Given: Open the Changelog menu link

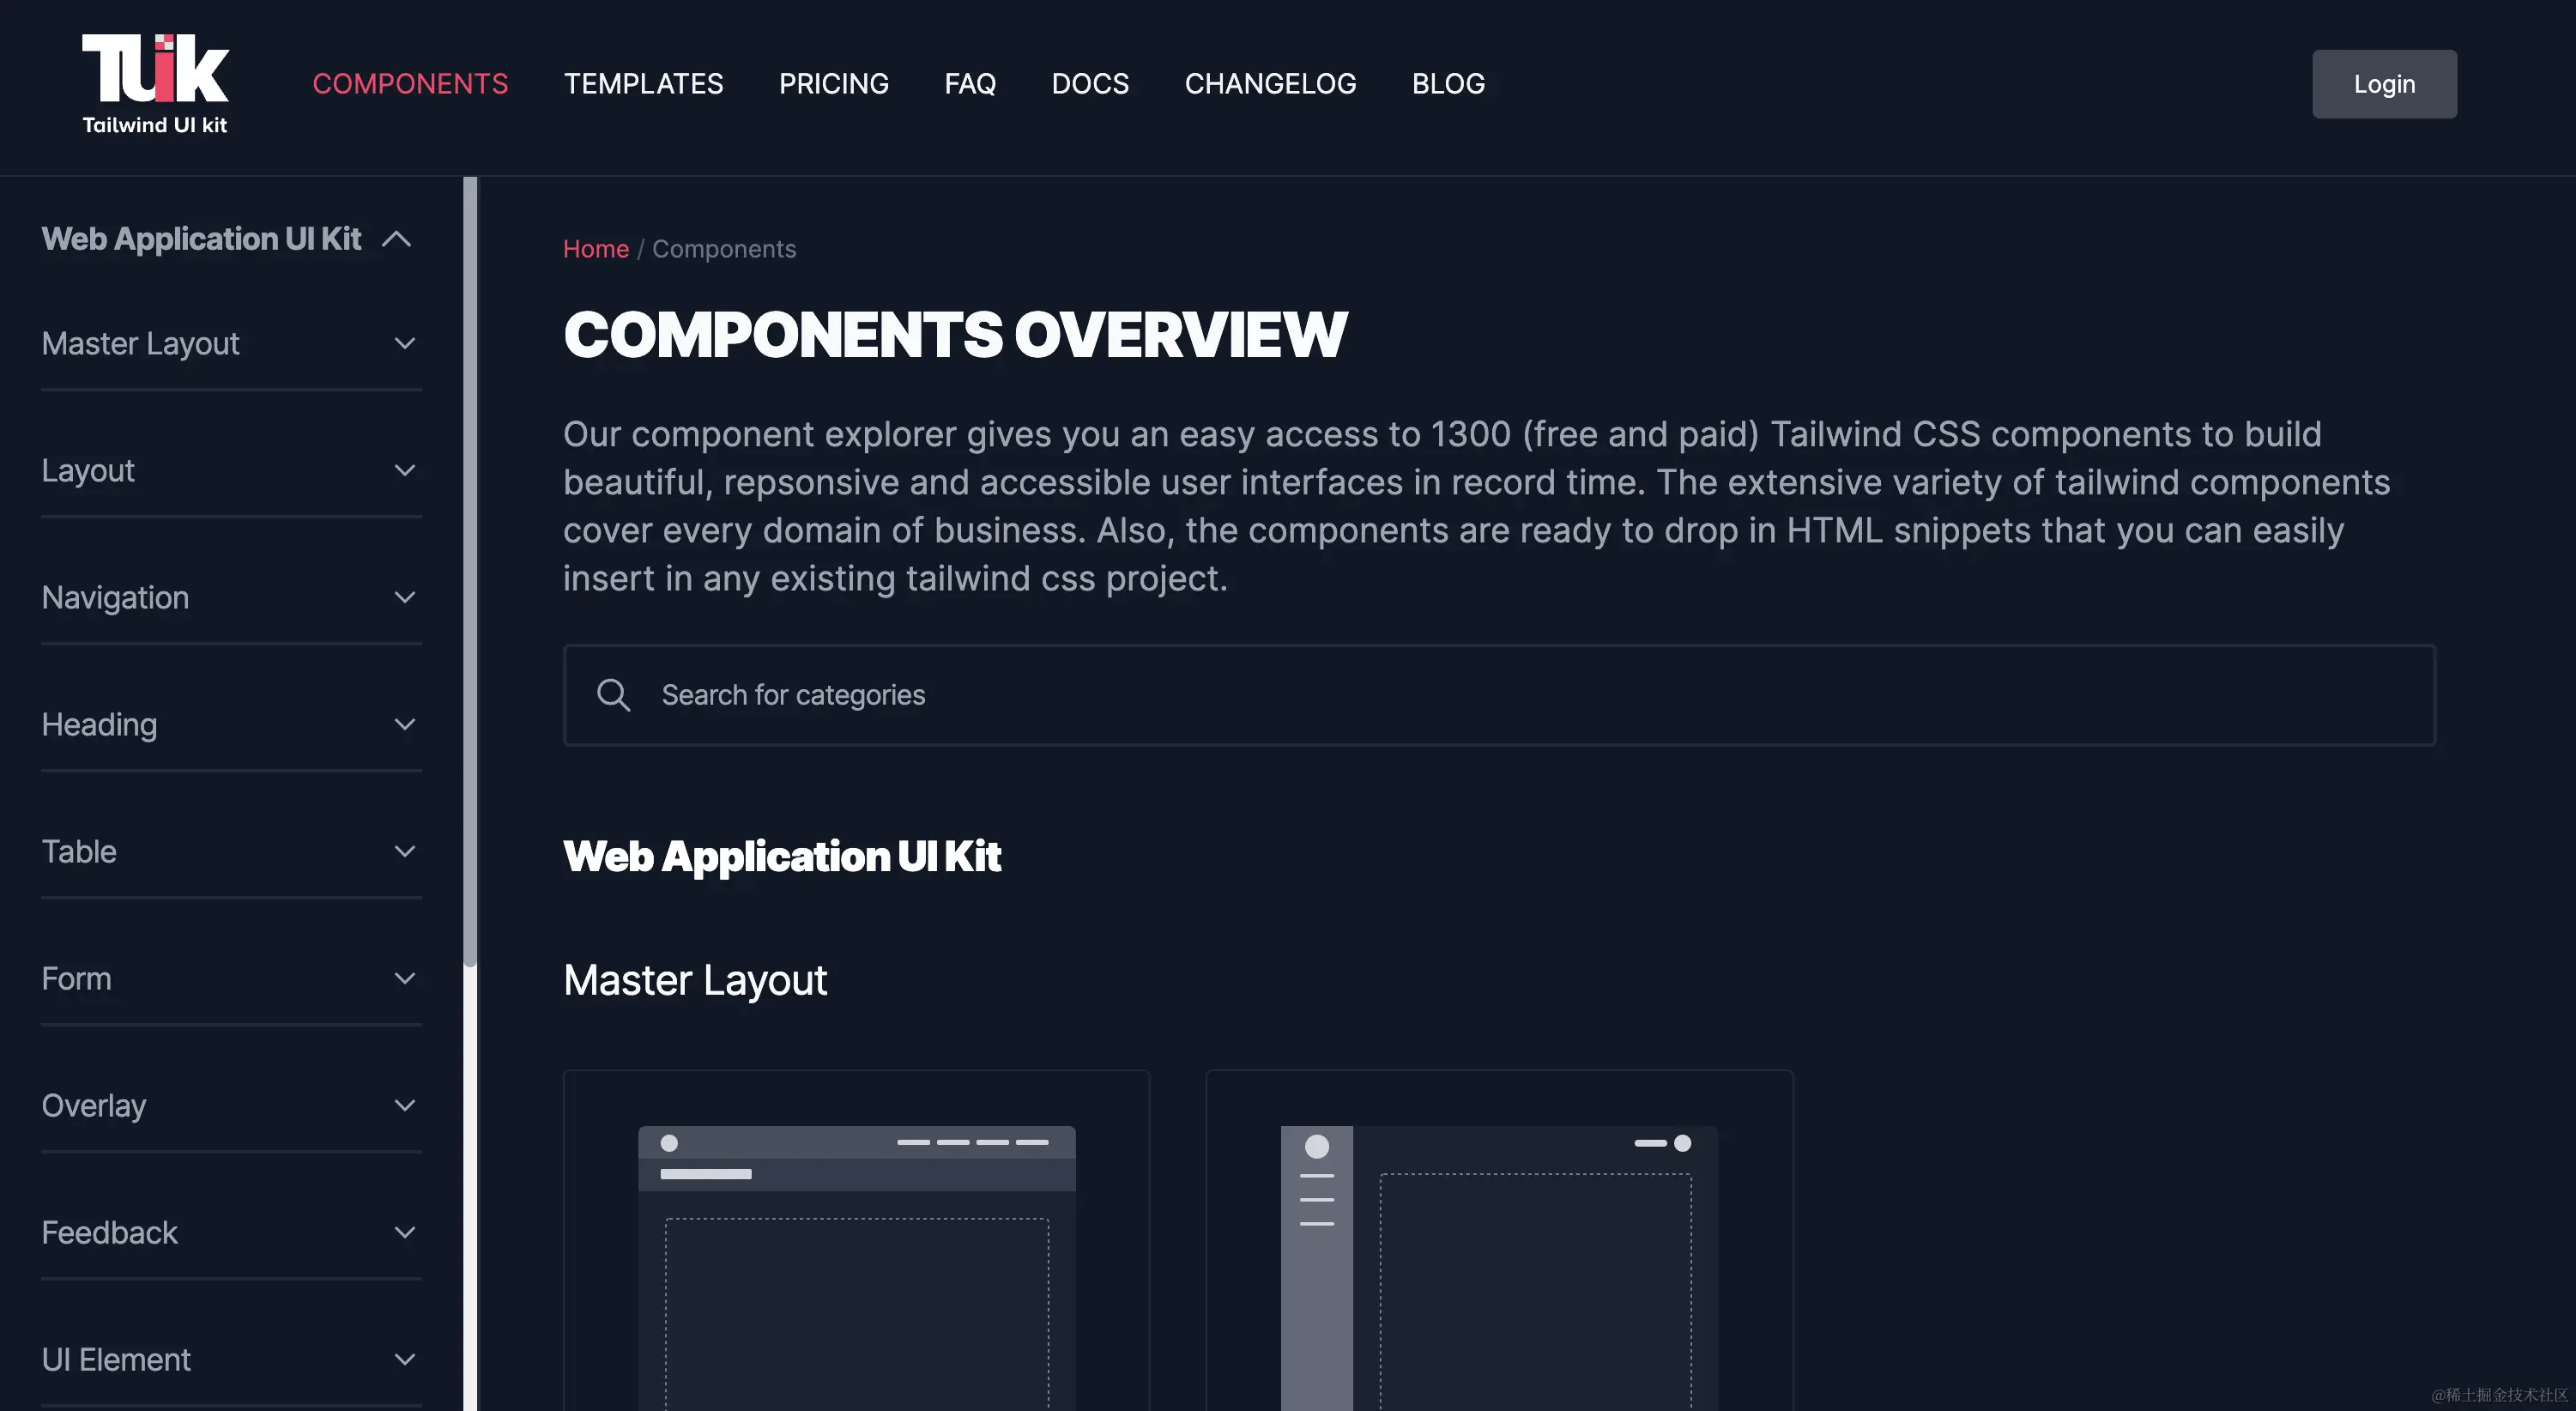Looking at the screenshot, I should coord(1270,84).
